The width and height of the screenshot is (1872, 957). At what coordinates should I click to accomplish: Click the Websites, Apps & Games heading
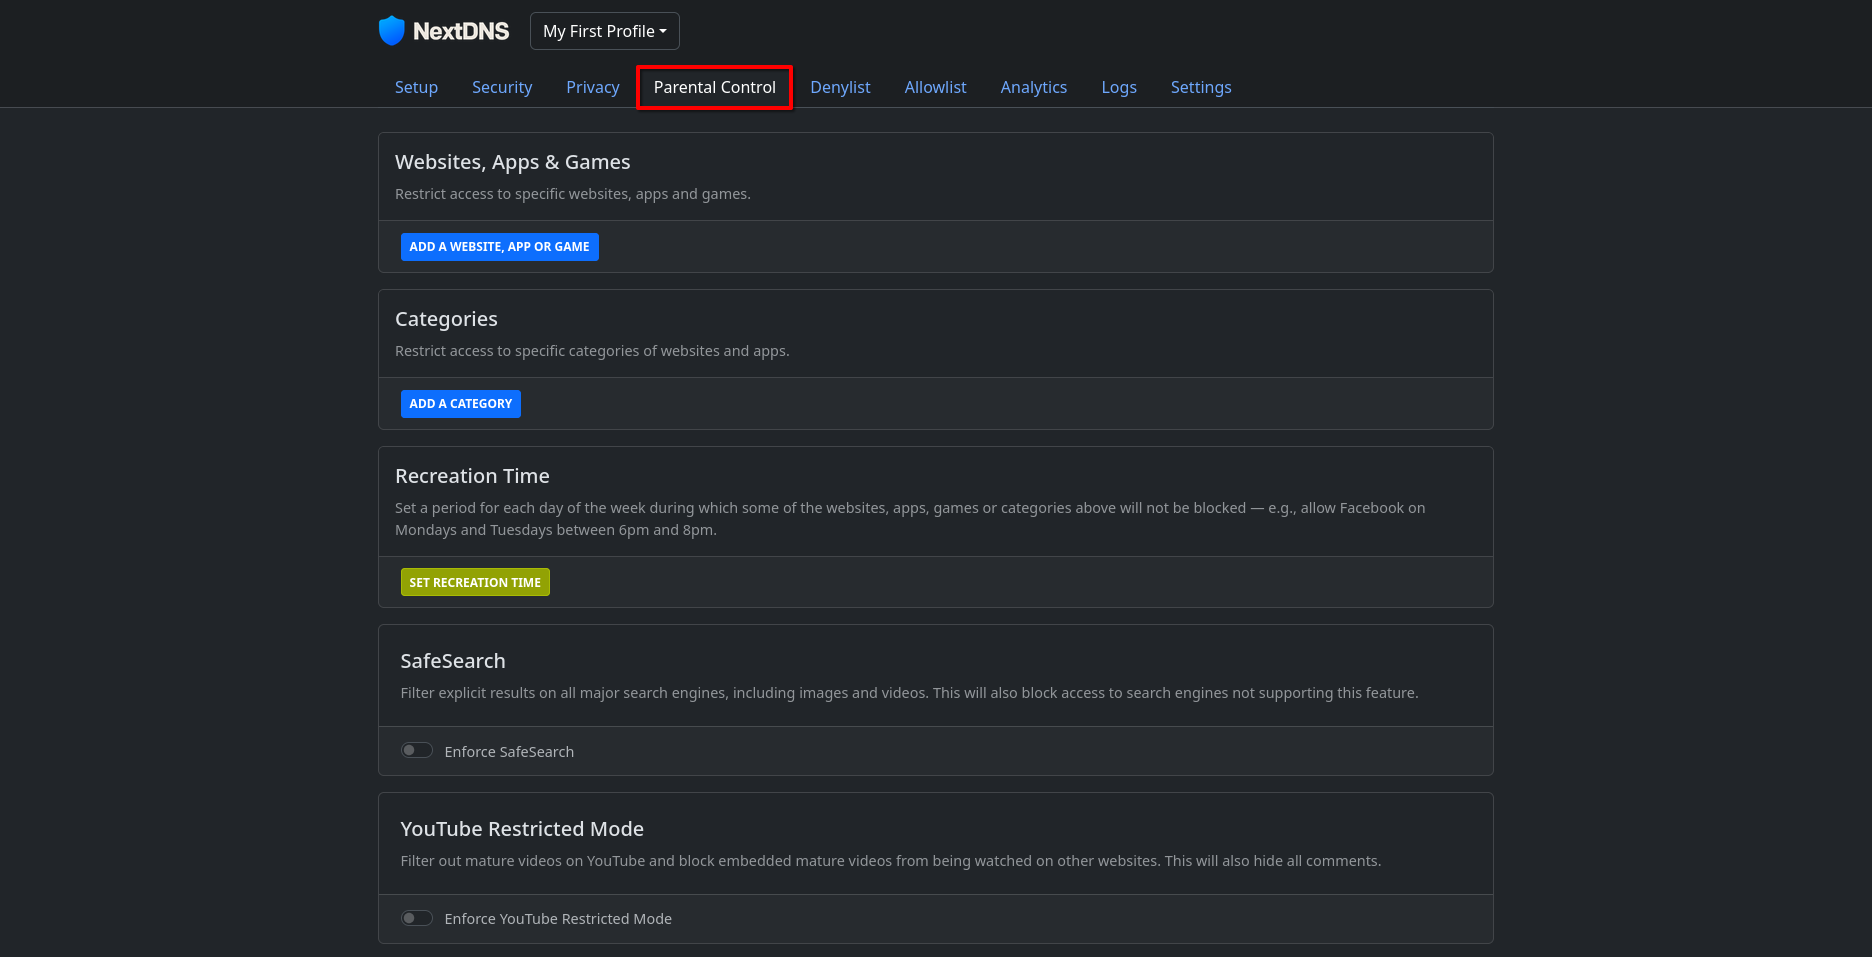point(513,162)
